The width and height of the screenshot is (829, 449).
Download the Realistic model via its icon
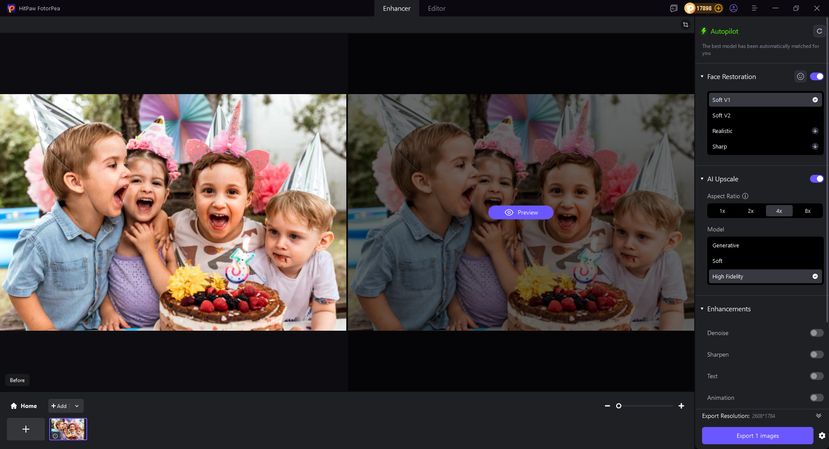click(815, 131)
